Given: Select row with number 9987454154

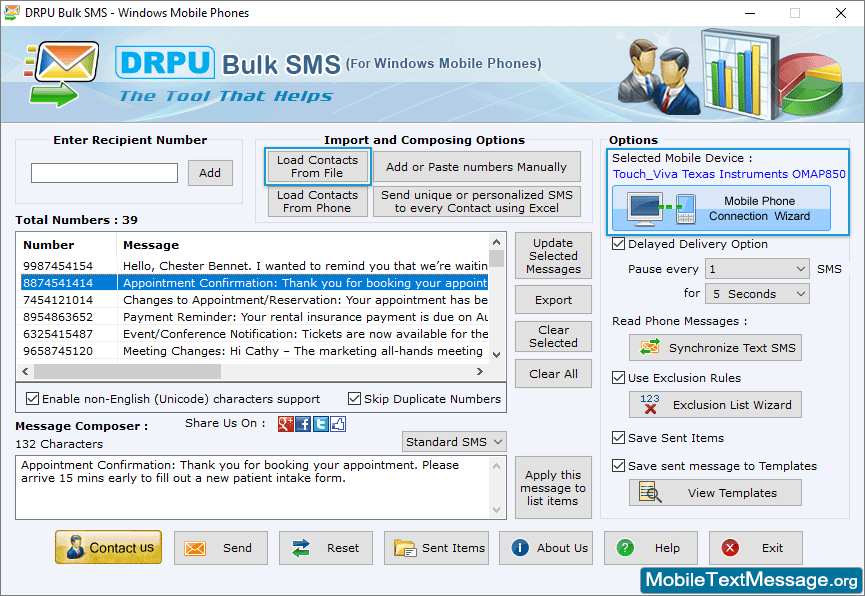Looking at the screenshot, I should click(254, 266).
